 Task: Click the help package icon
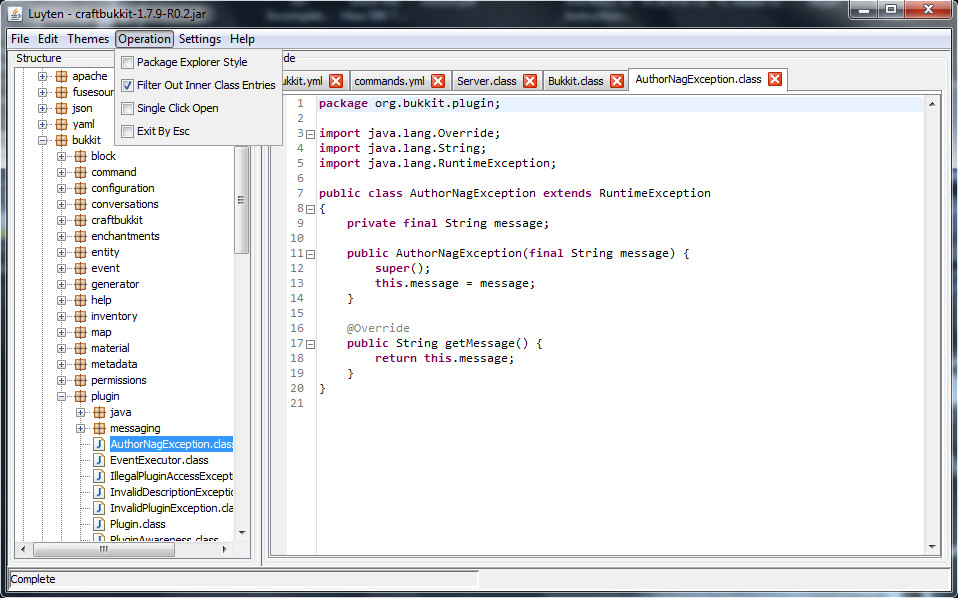80,300
